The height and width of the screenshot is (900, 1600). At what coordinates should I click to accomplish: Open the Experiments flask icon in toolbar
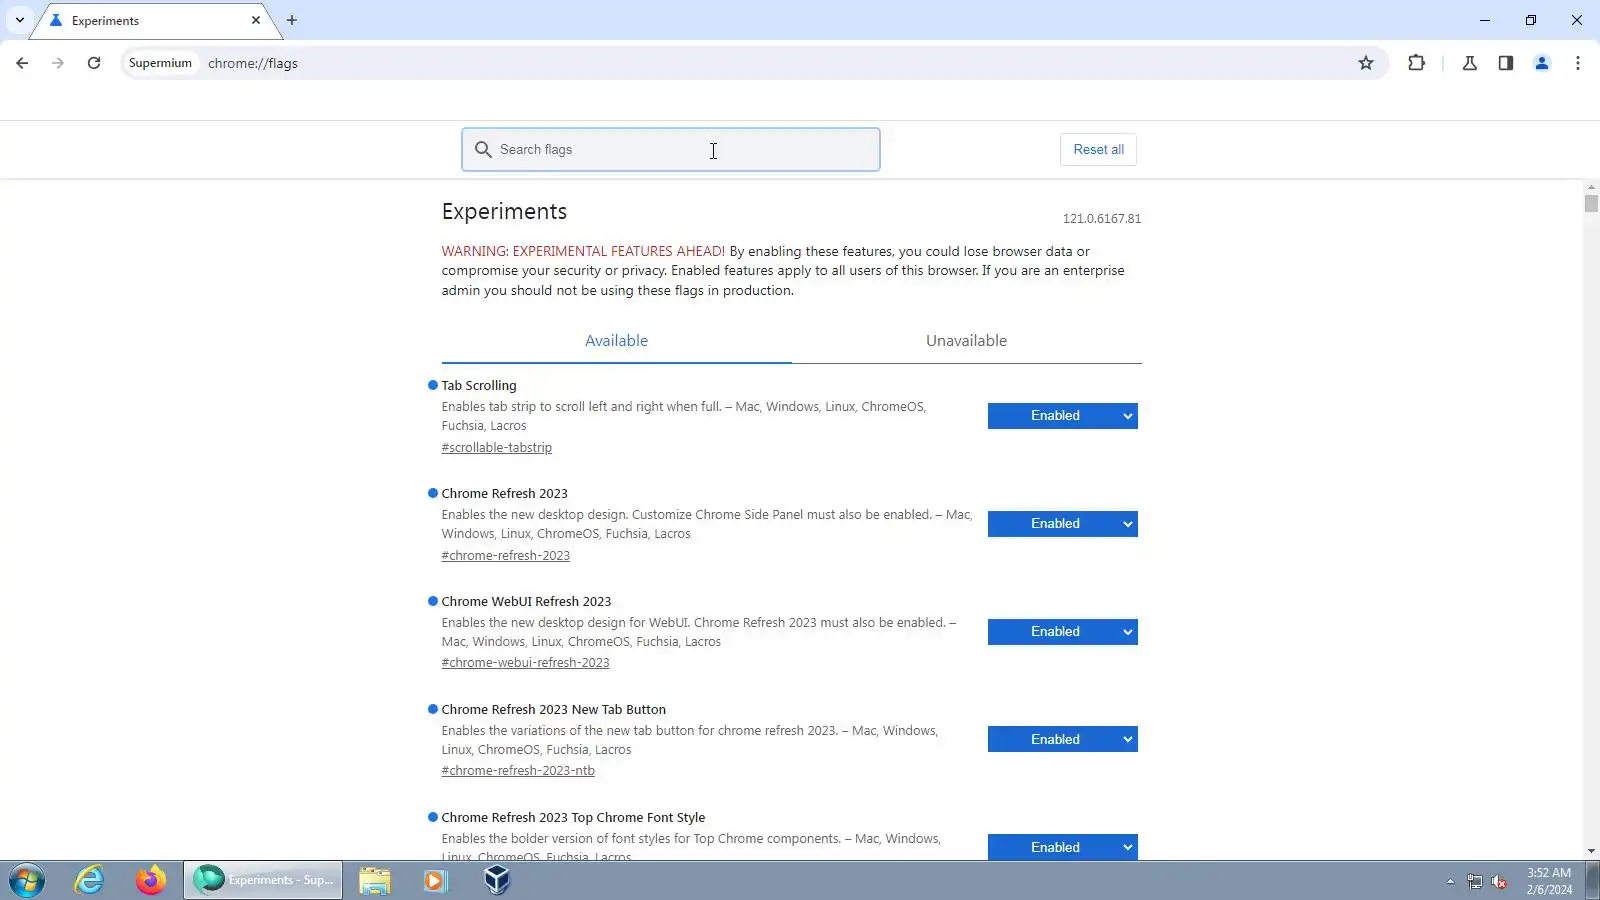(1469, 63)
